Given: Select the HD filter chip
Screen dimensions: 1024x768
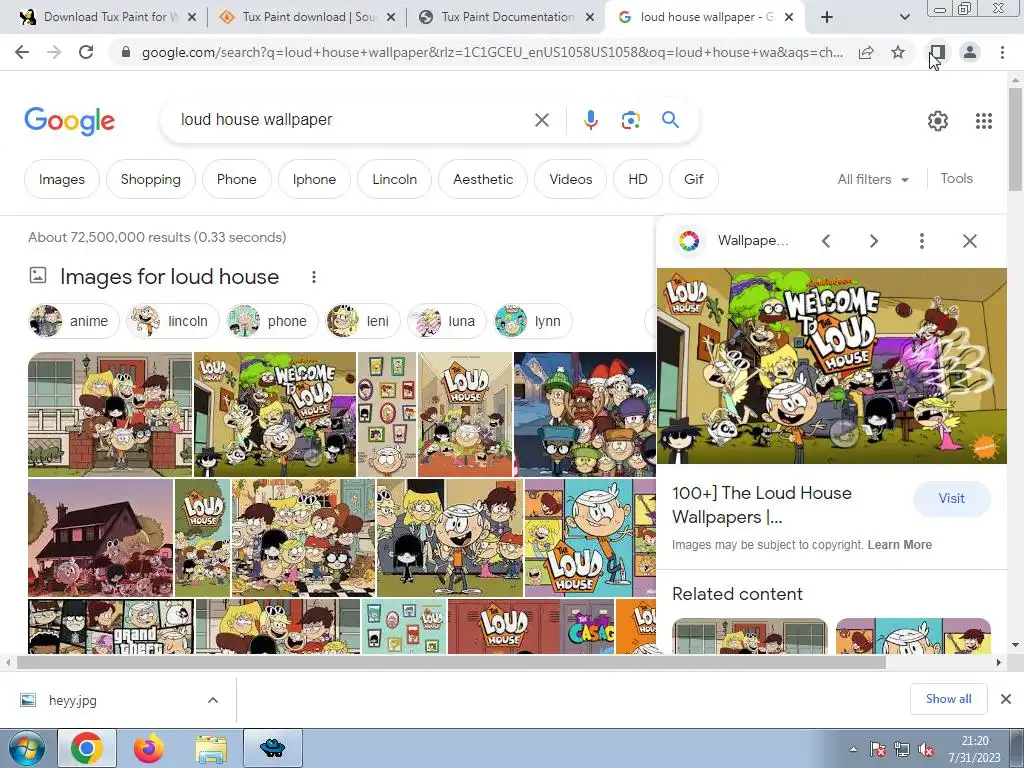Looking at the screenshot, I should coord(638,179).
